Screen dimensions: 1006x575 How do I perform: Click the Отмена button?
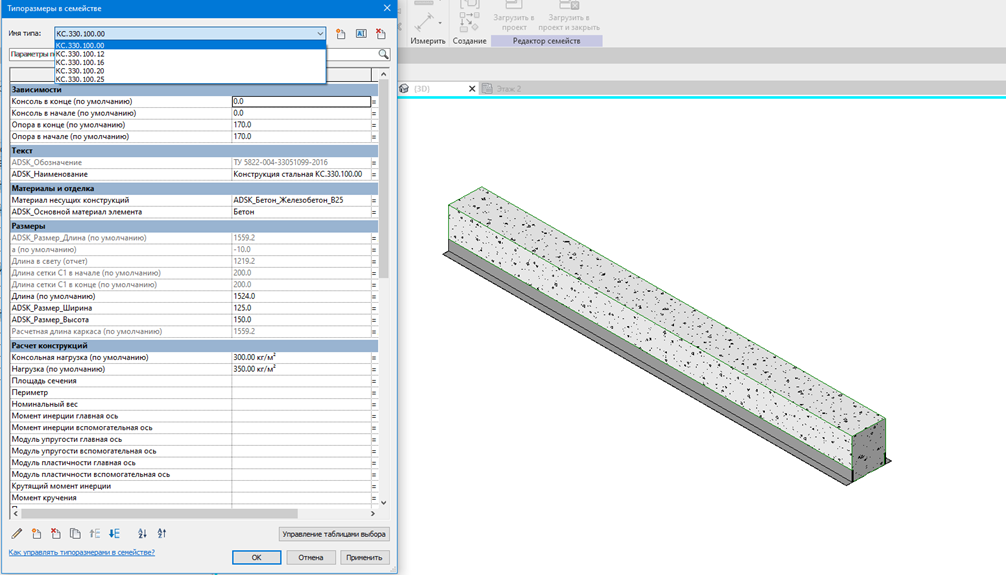[x=311, y=557]
